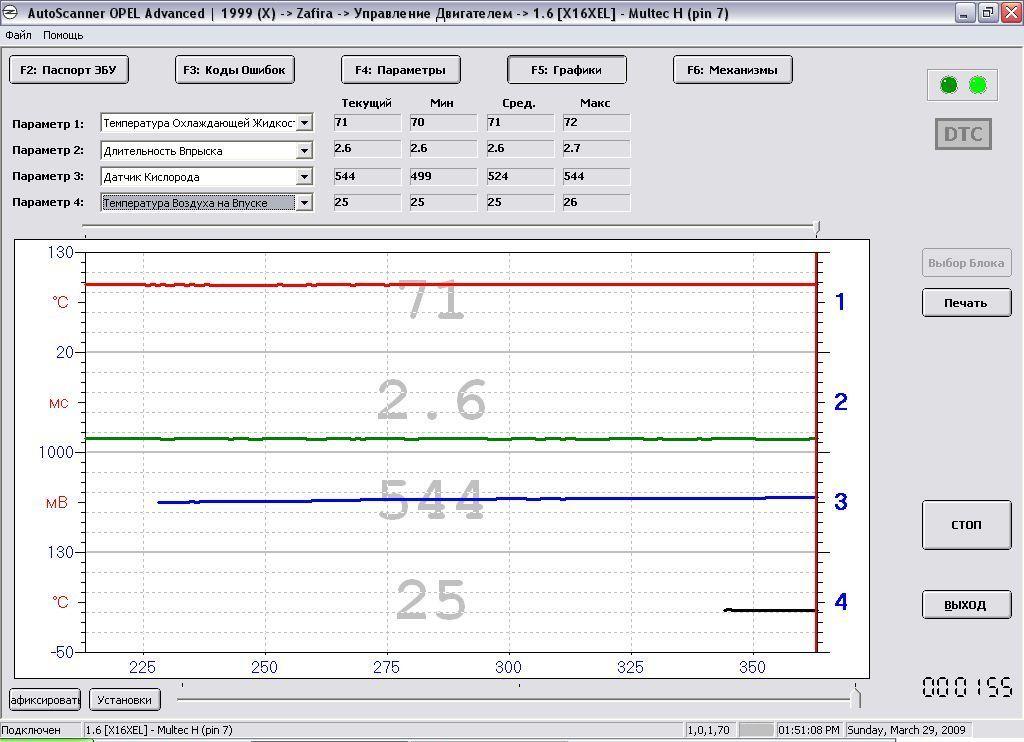
Task: Open the Параметр 3 oxygen sensor dropdown
Action: pyautogui.click(x=304, y=177)
